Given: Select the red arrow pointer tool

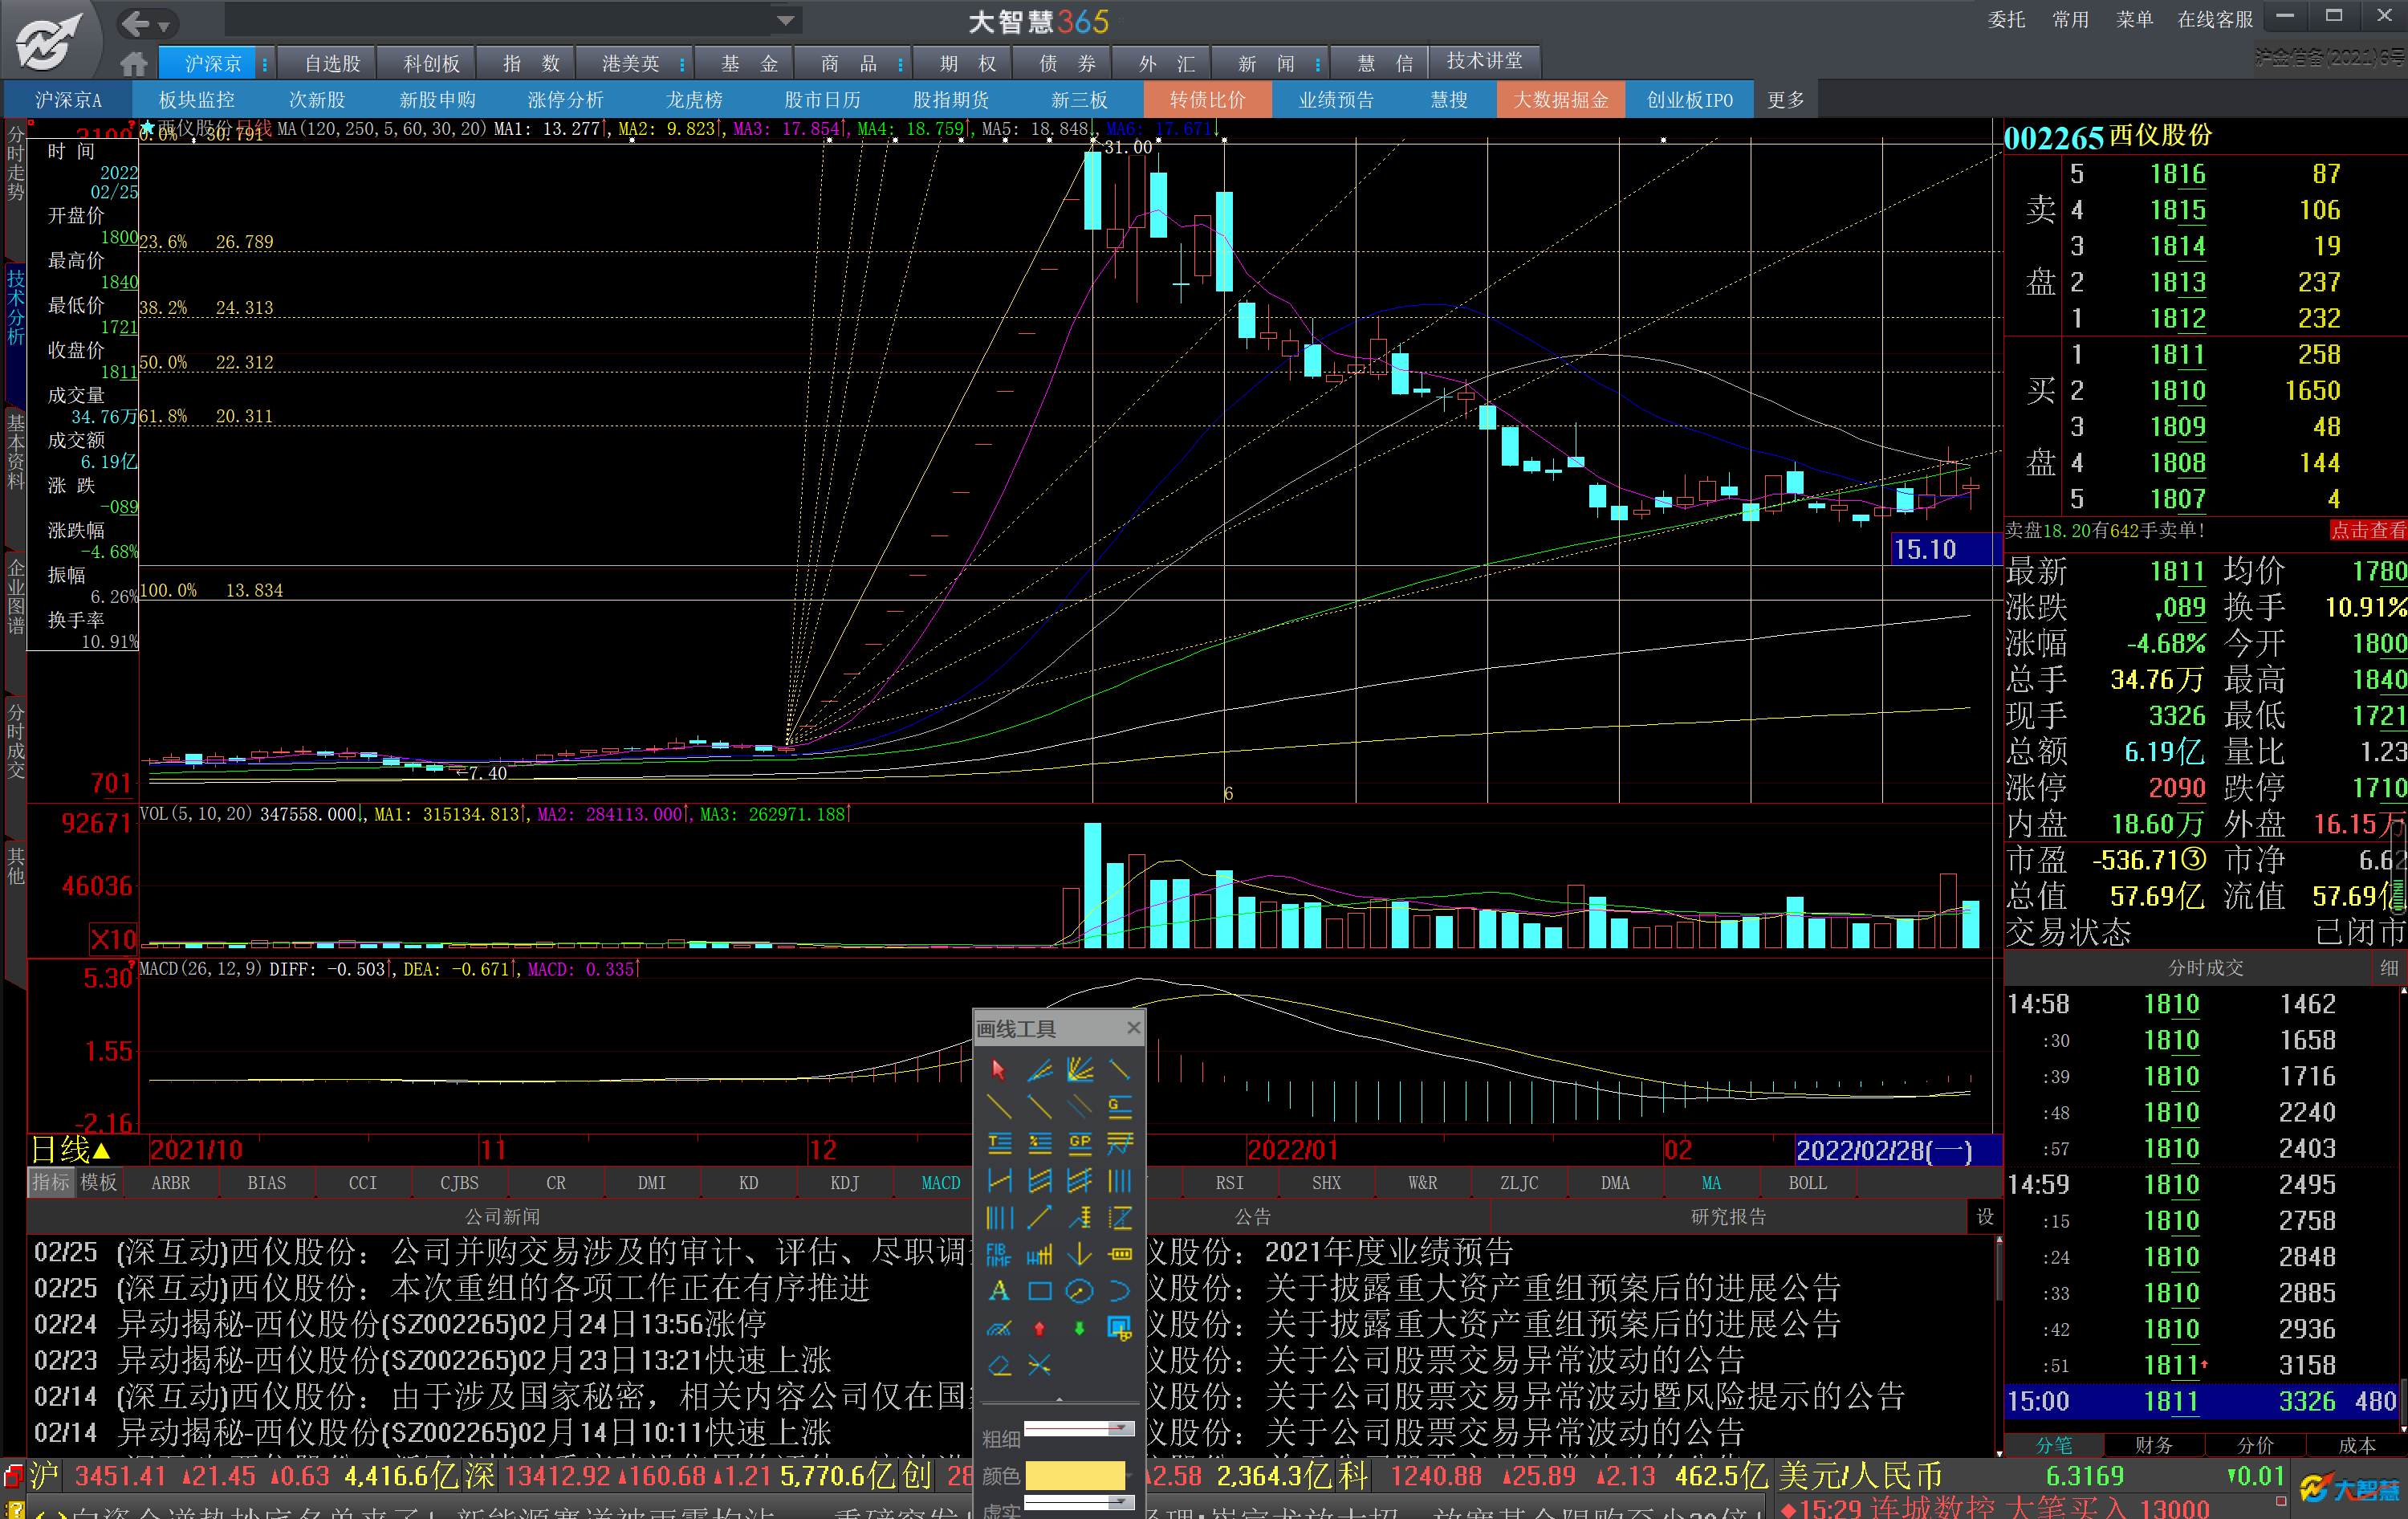Looking at the screenshot, I should (998, 1069).
